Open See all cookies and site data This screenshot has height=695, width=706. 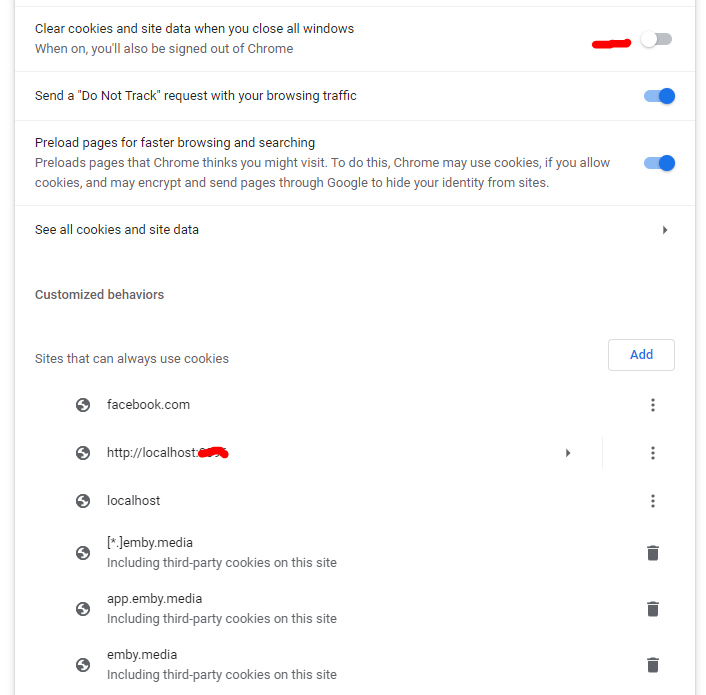(x=117, y=230)
